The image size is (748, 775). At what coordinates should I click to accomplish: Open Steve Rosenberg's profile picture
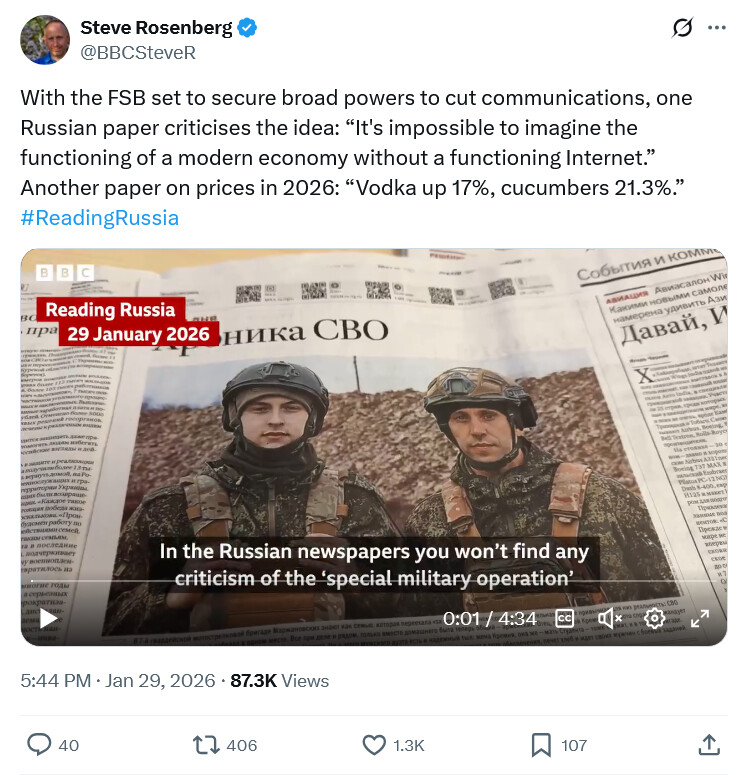[x=45, y=40]
